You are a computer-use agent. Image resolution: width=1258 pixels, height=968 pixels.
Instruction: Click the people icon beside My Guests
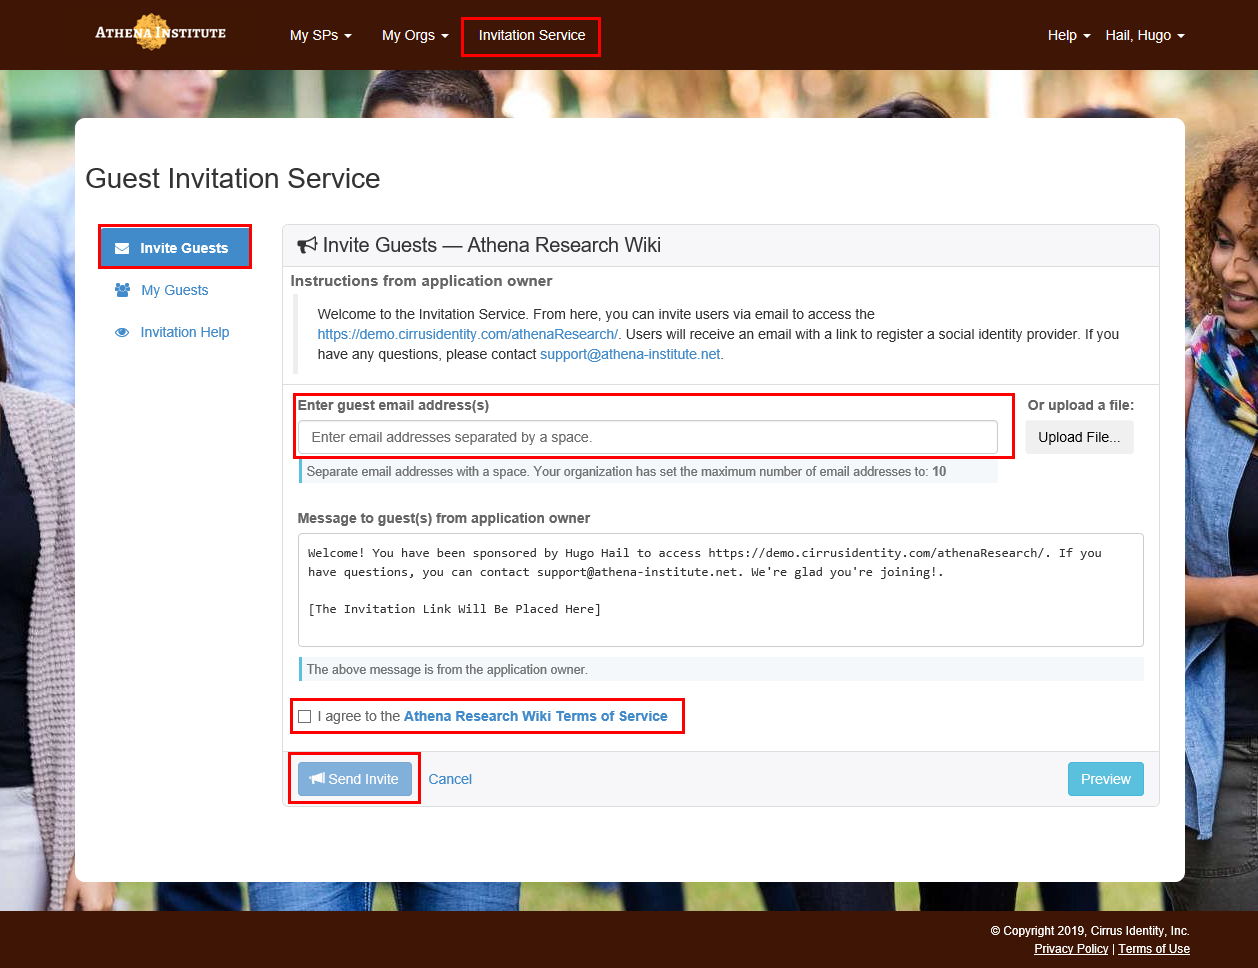[122, 290]
